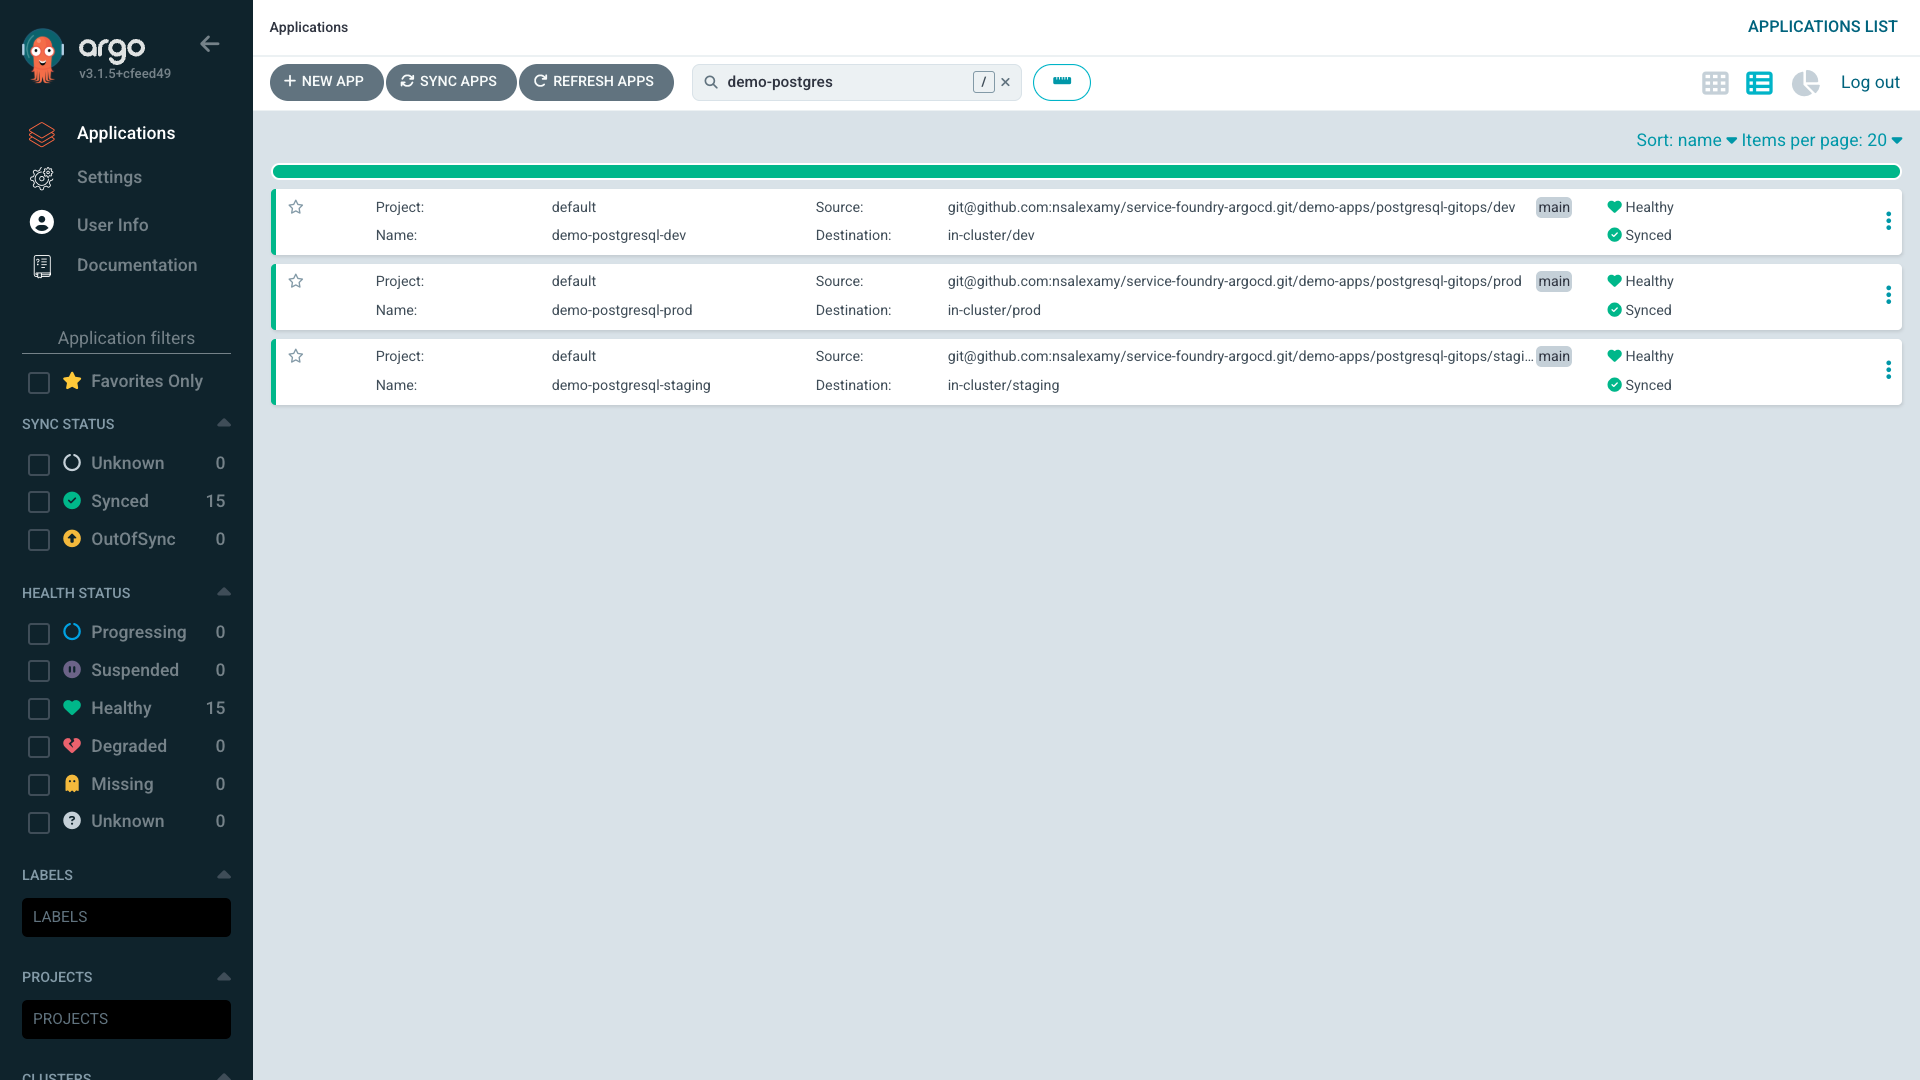
Task: Click the NEW APP button
Action: pos(326,82)
